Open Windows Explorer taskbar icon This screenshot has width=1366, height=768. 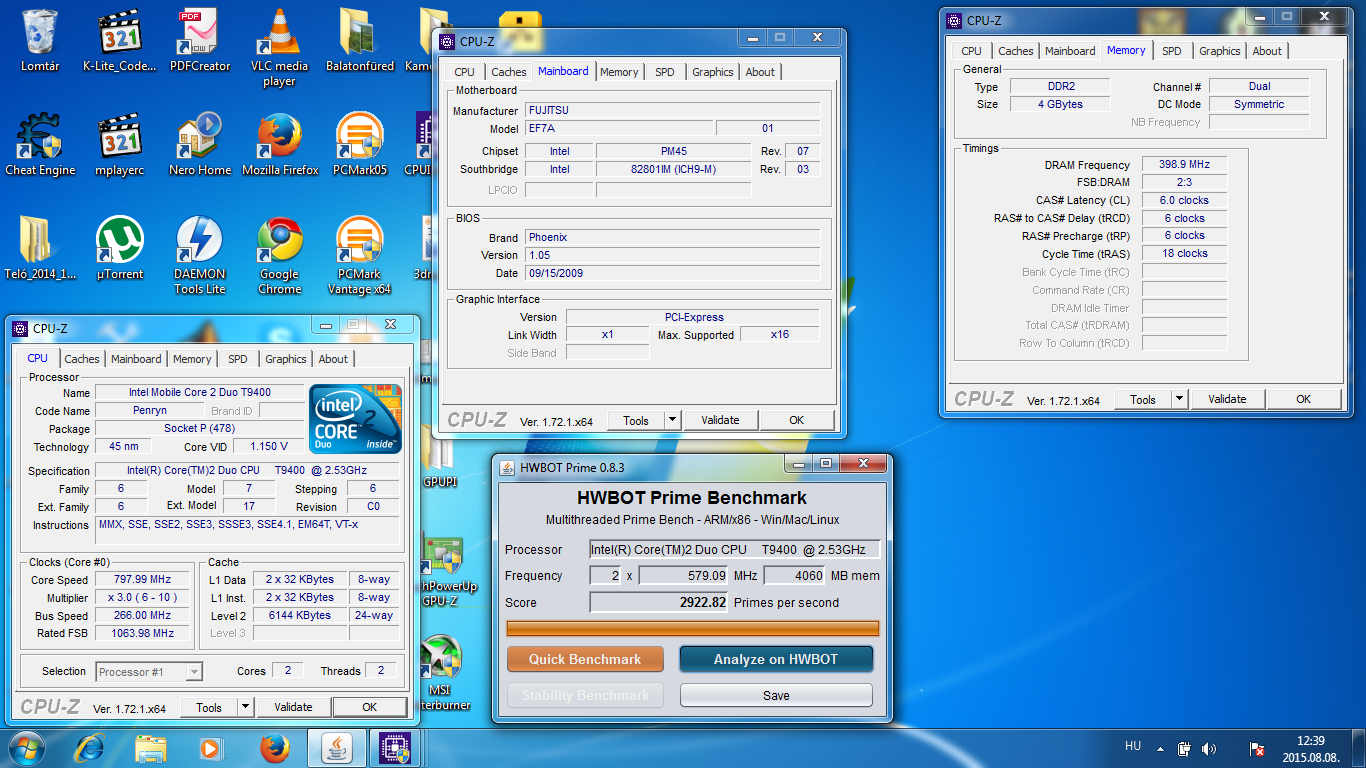(150, 748)
